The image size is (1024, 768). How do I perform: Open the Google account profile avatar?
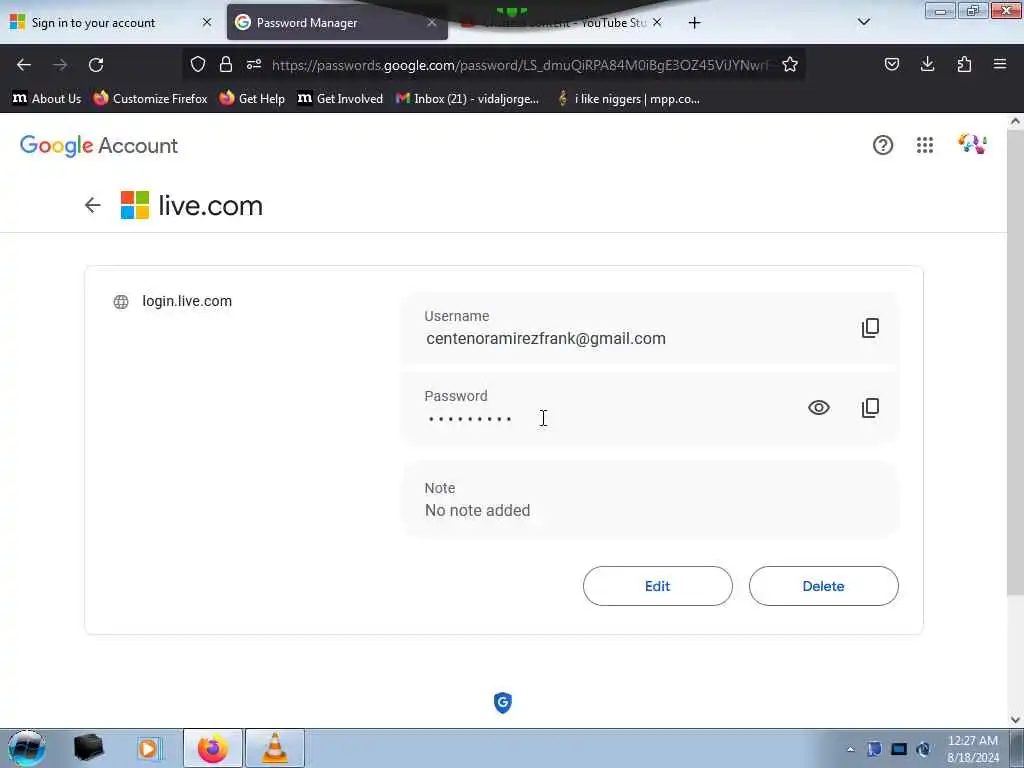(x=972, y=144)
